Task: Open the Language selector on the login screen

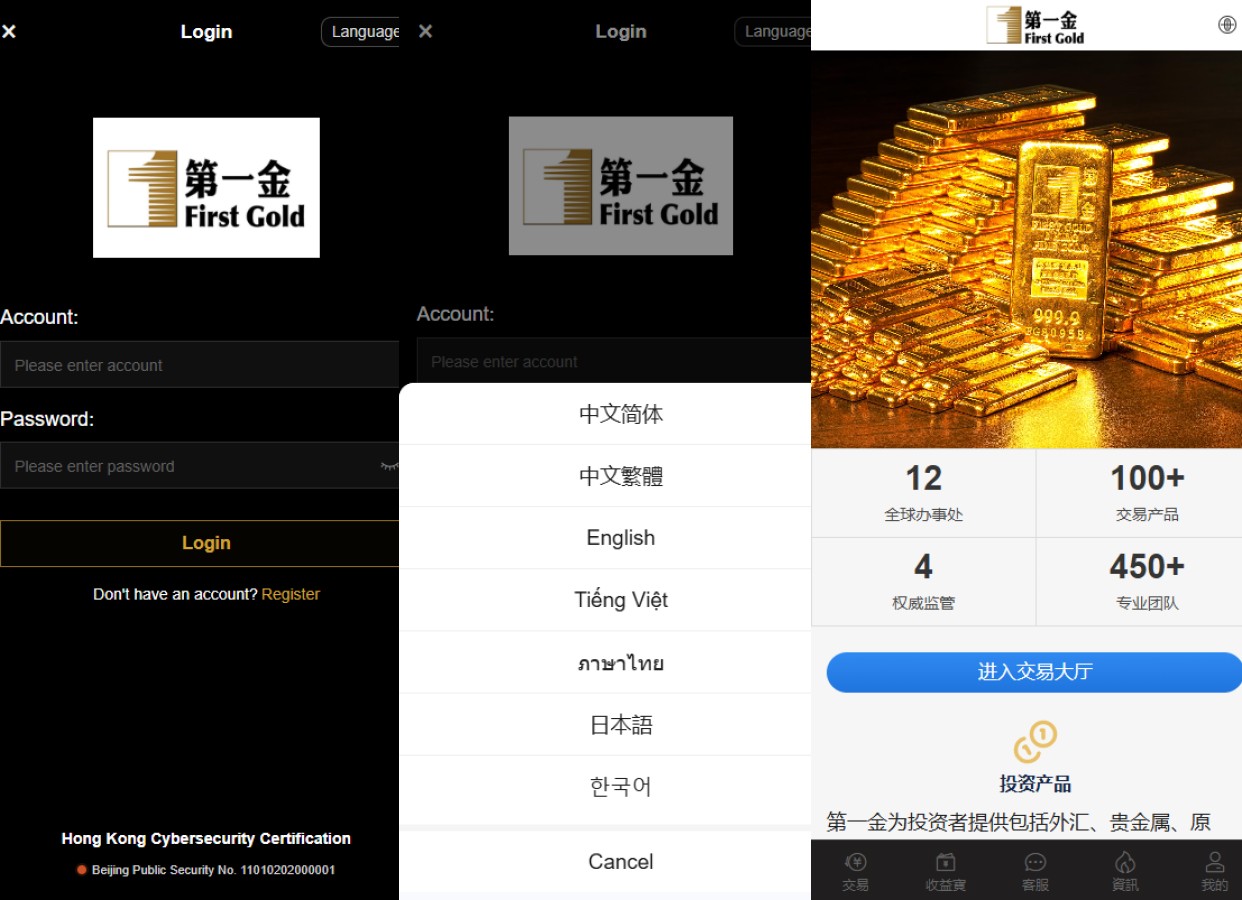Action: click(x=361, y=32)
